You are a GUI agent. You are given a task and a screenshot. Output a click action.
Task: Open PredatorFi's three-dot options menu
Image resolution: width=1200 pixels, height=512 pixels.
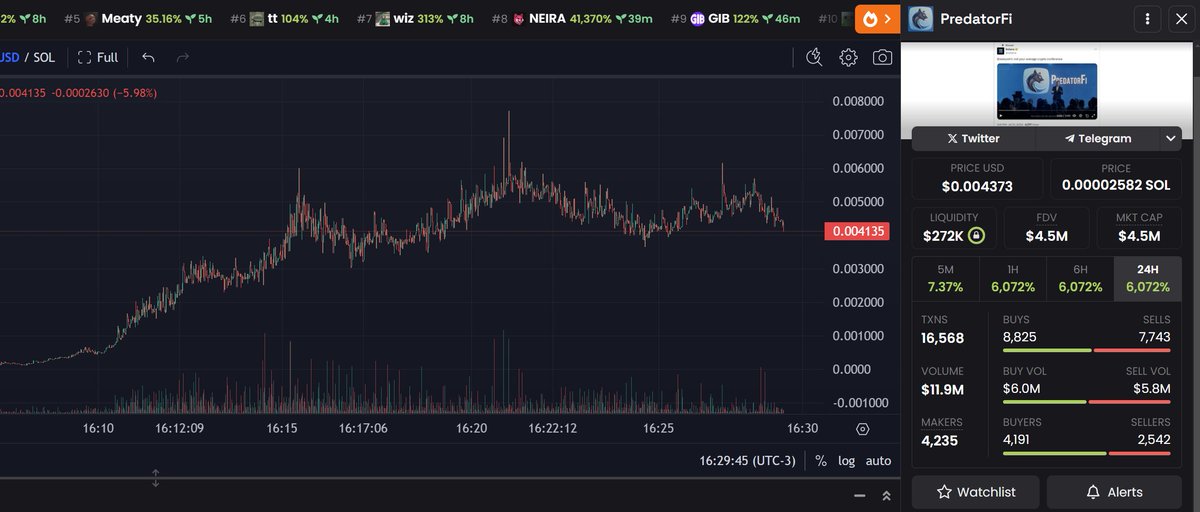[1149, 19]
